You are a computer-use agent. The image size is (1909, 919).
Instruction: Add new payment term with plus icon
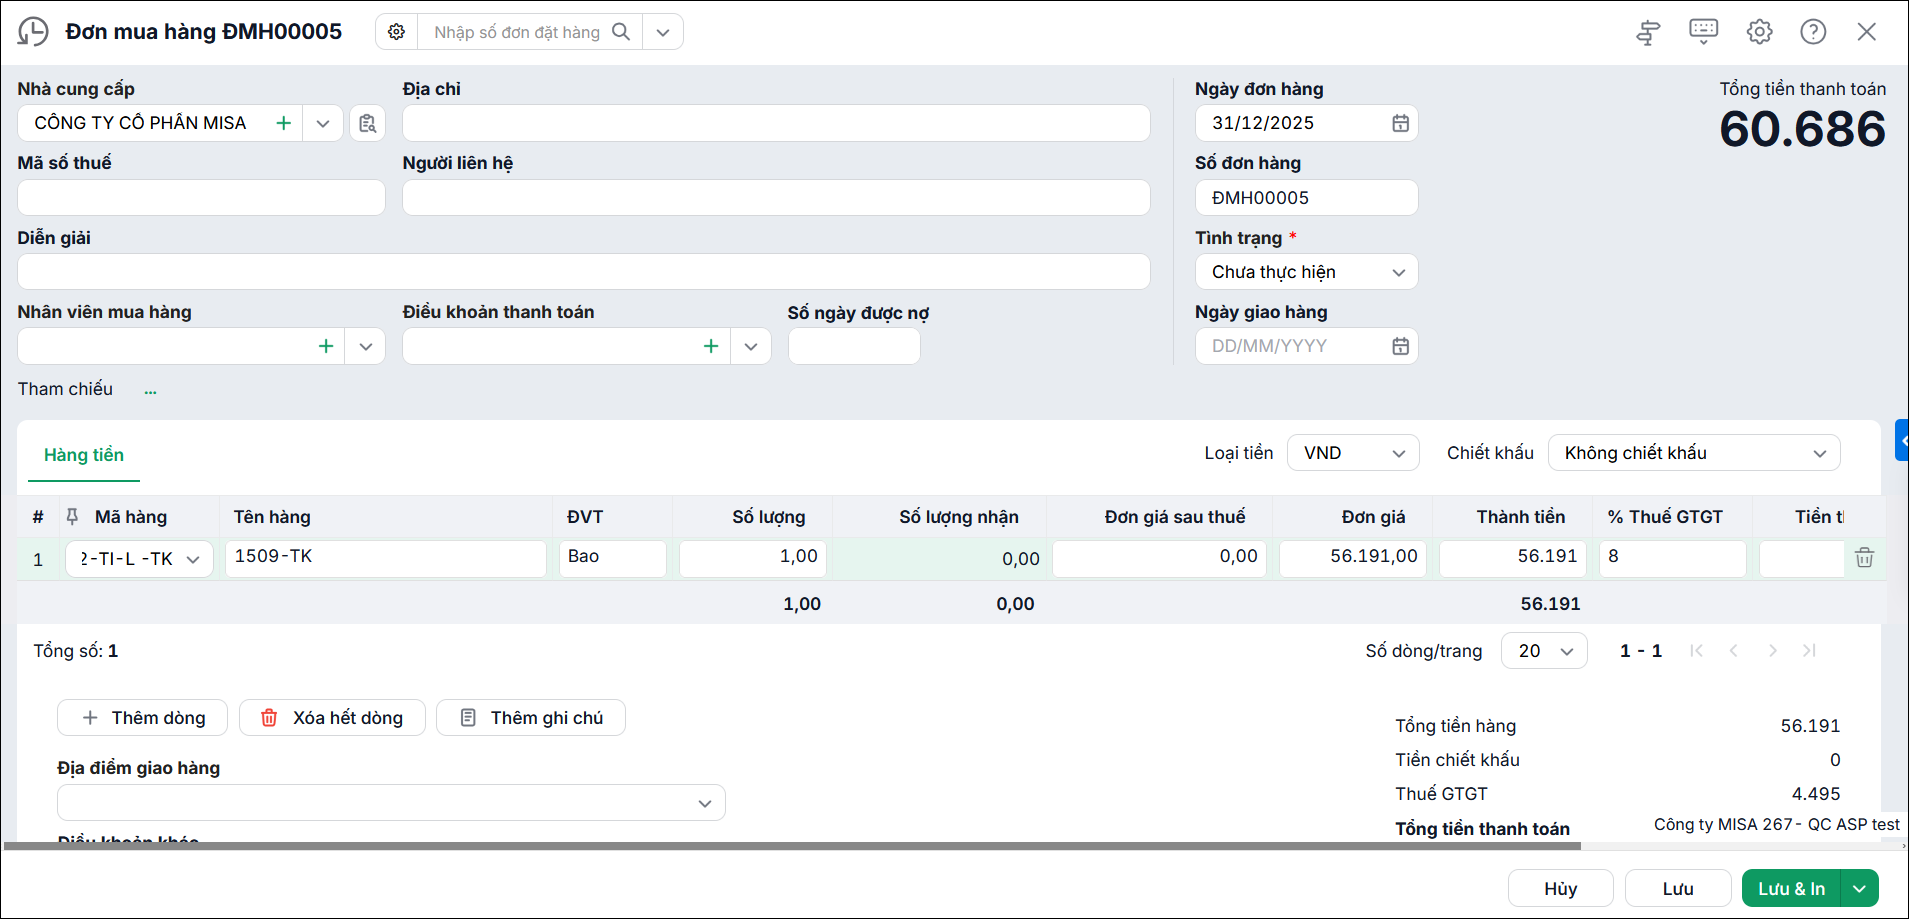coord(711,346)
